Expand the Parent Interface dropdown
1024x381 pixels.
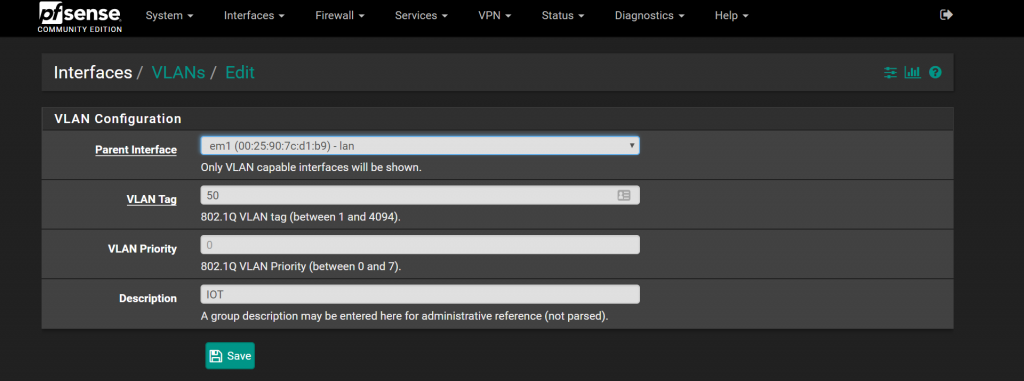[x=419, y=145]
